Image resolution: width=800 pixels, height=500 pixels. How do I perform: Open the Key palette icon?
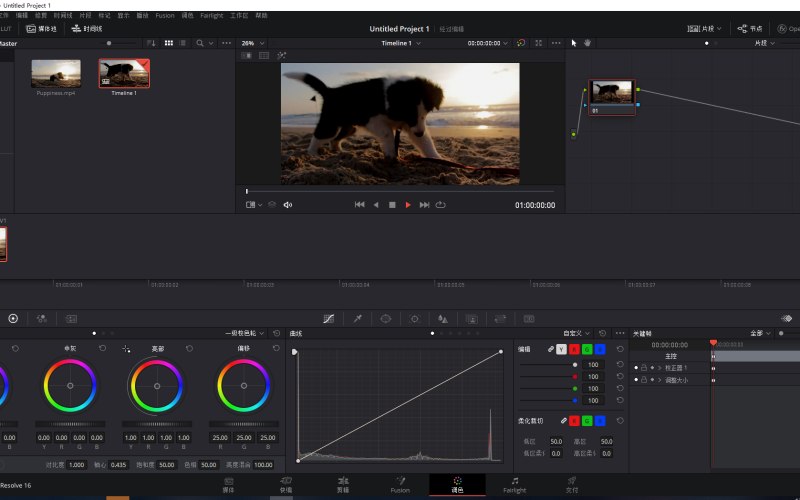click(x=472, y=319)
